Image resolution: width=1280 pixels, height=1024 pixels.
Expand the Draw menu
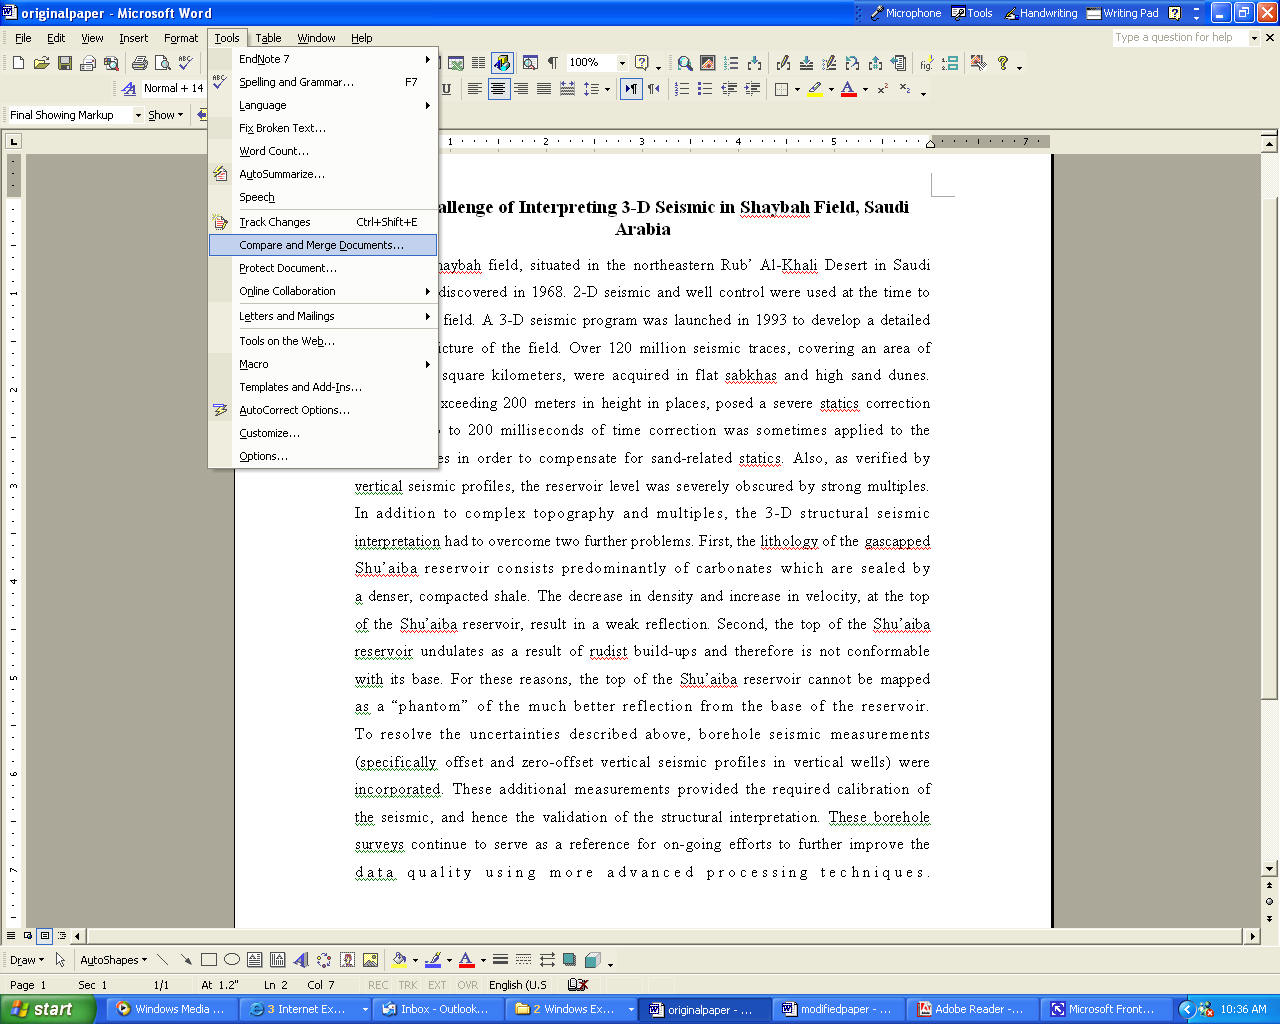(x=26, y=960)
